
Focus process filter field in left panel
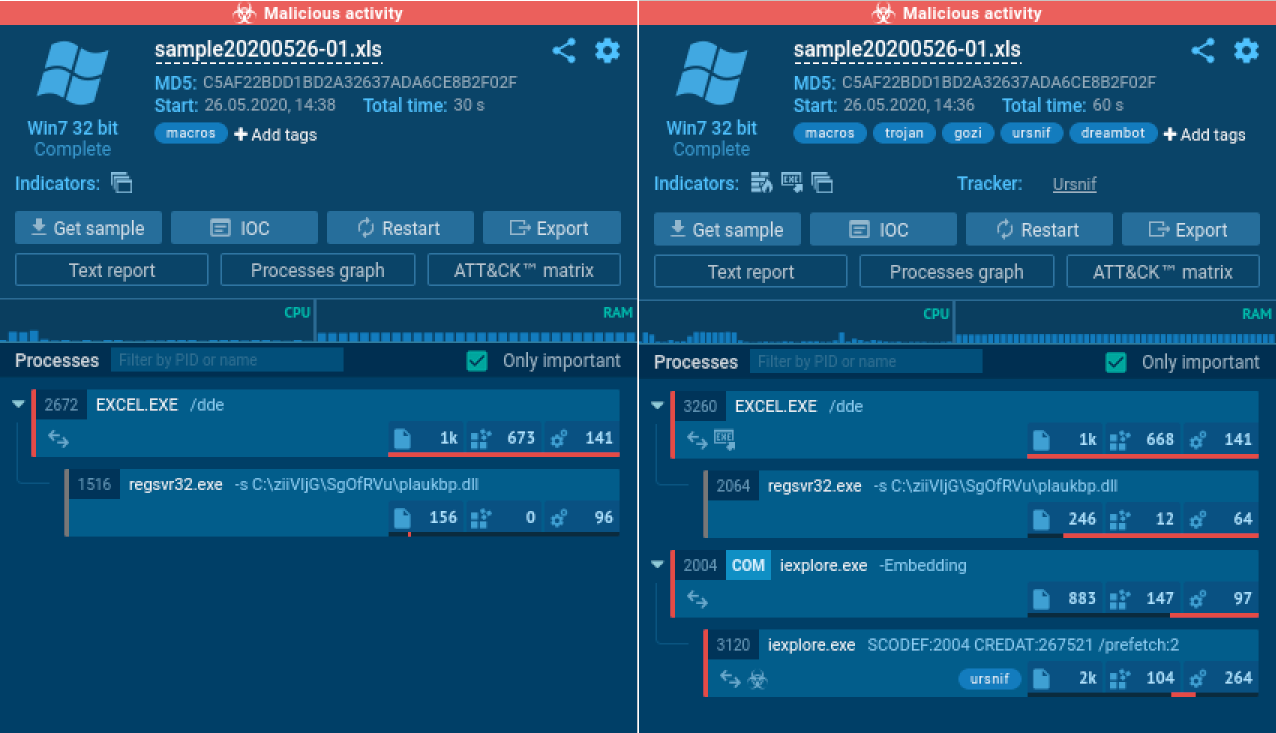point(227,360)
